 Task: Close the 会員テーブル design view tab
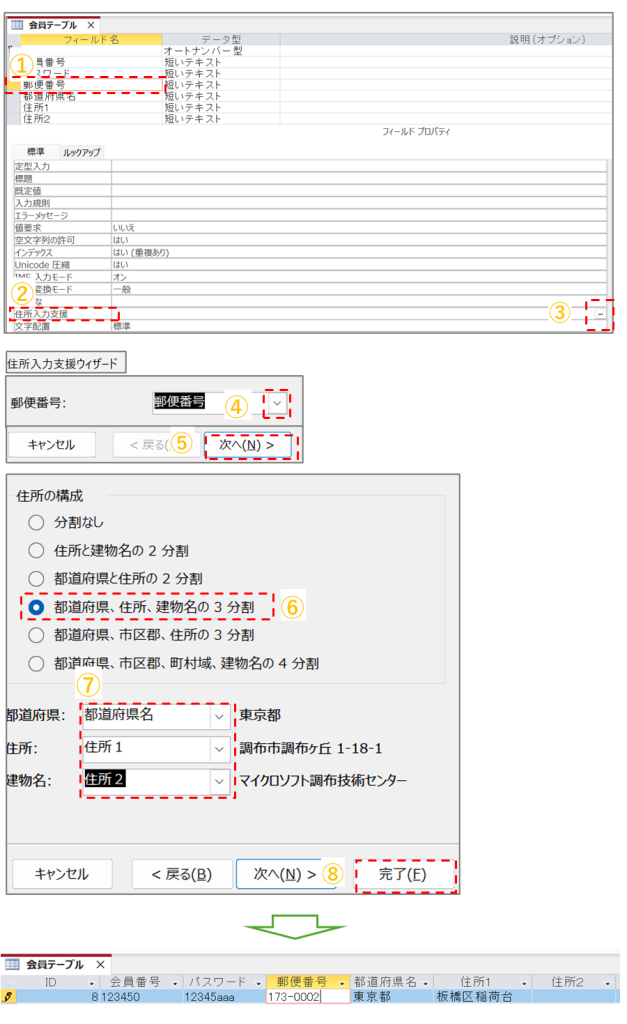(x=91, y=24)
